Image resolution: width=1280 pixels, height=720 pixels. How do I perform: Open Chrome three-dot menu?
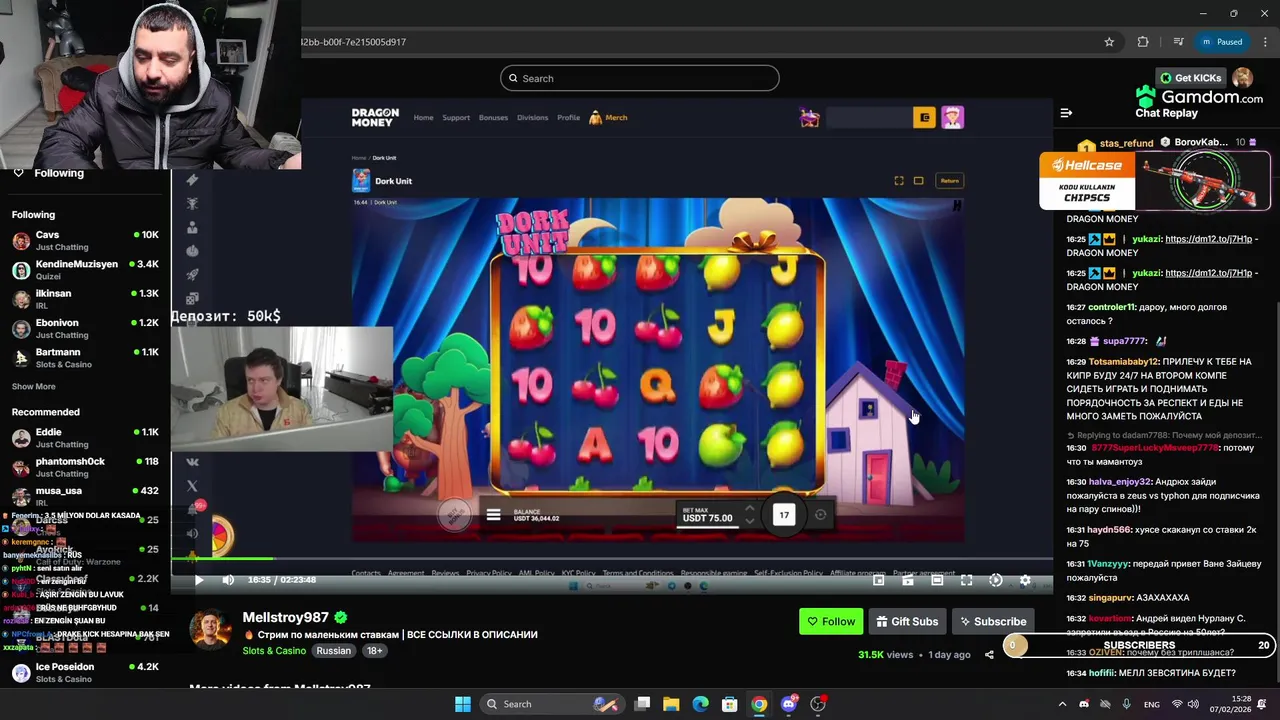click(x=1266, y=42)
